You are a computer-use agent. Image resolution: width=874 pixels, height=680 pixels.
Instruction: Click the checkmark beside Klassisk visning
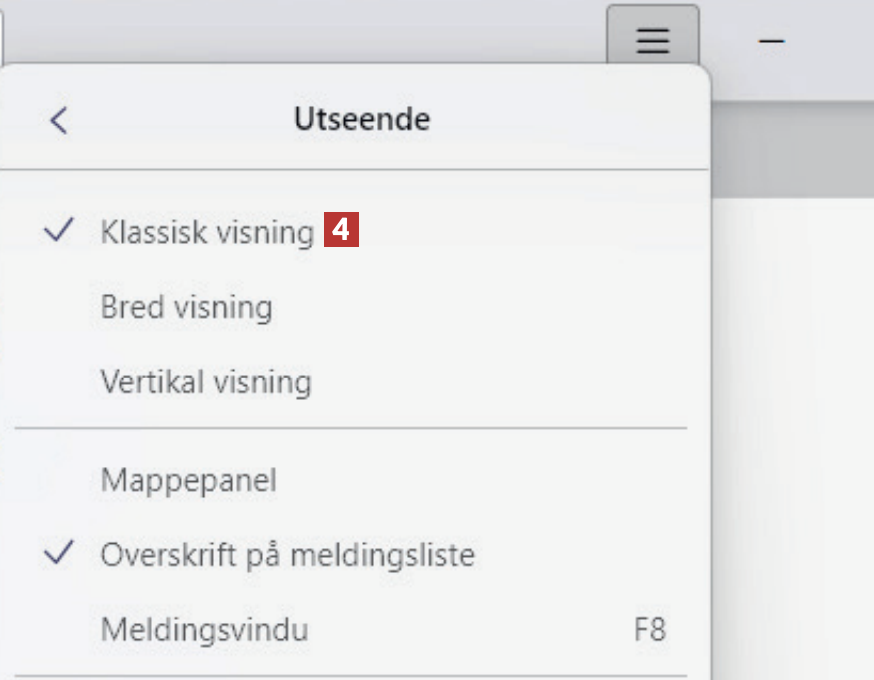[x=60, y=231]
